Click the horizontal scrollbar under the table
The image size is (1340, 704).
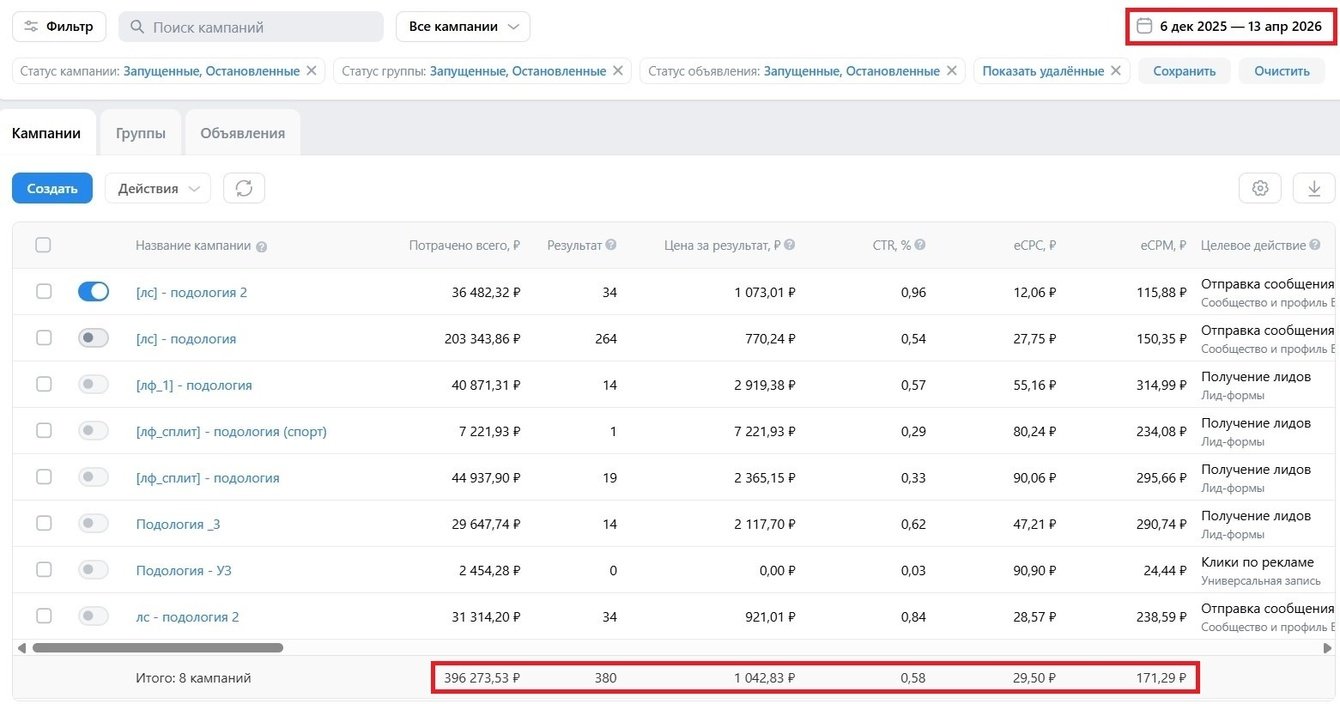(158, 648)
